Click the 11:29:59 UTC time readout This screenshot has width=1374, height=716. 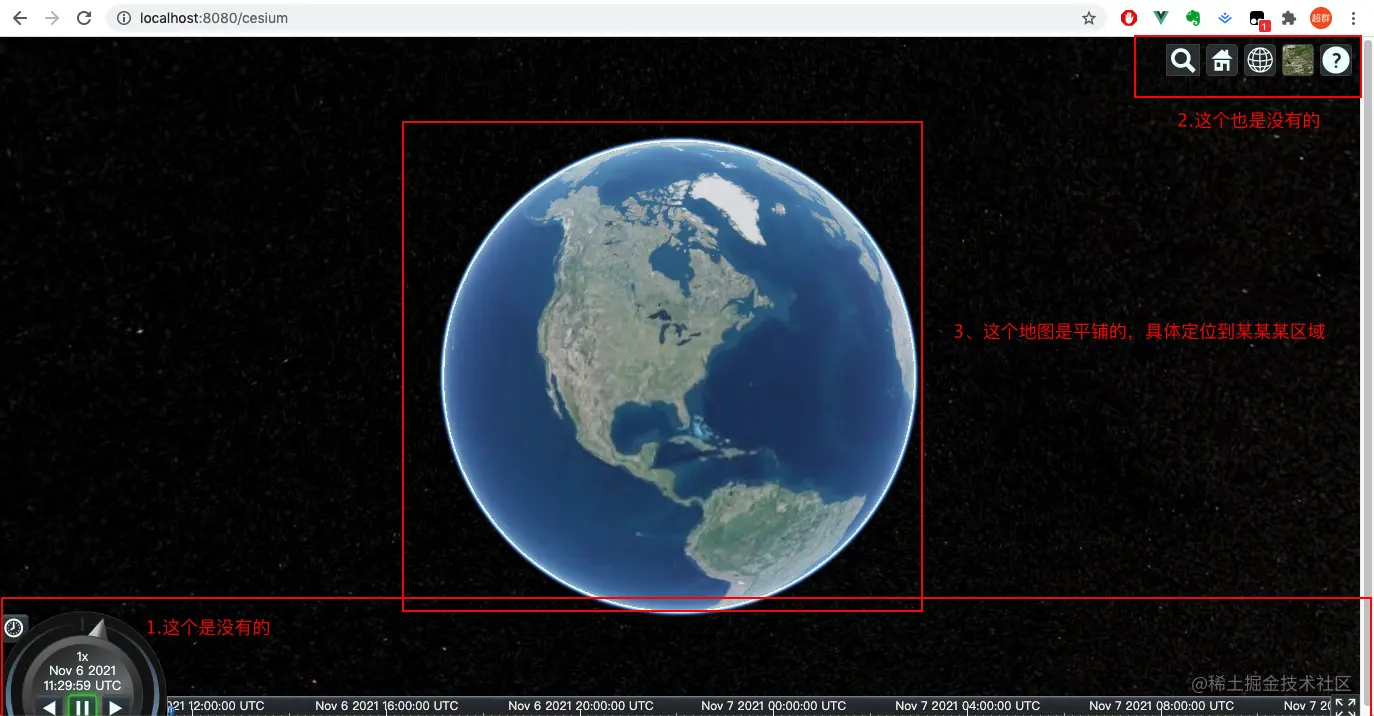(82, 686)
